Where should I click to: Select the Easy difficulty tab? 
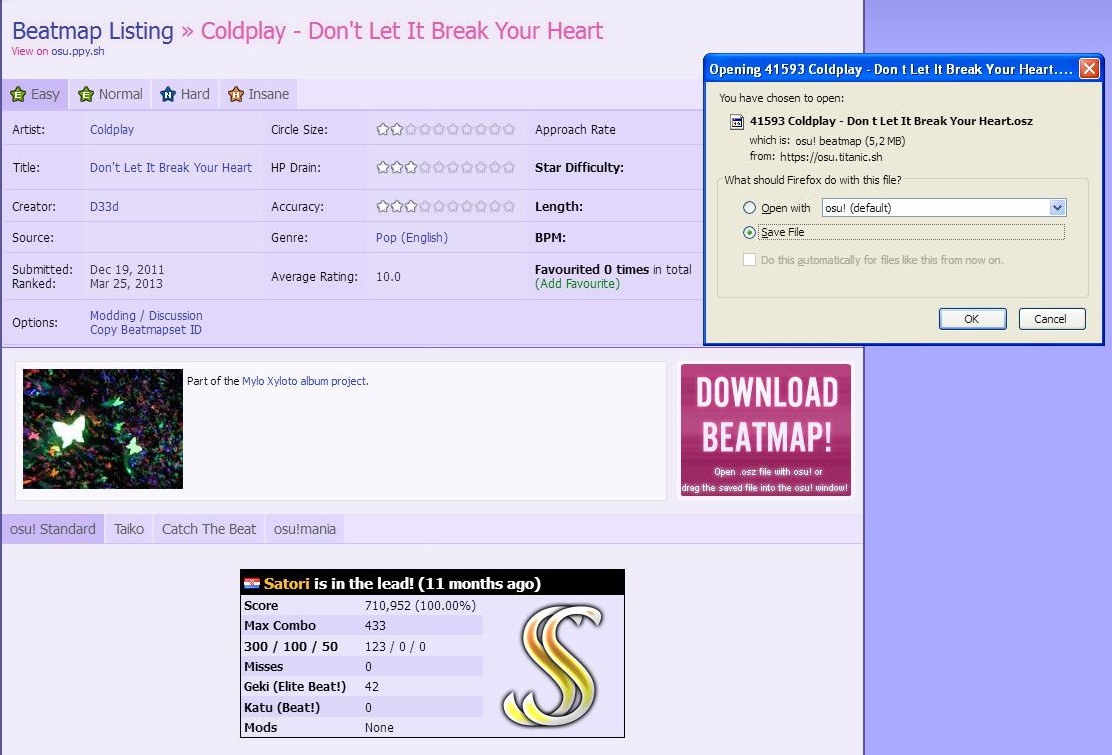[35, 94]
